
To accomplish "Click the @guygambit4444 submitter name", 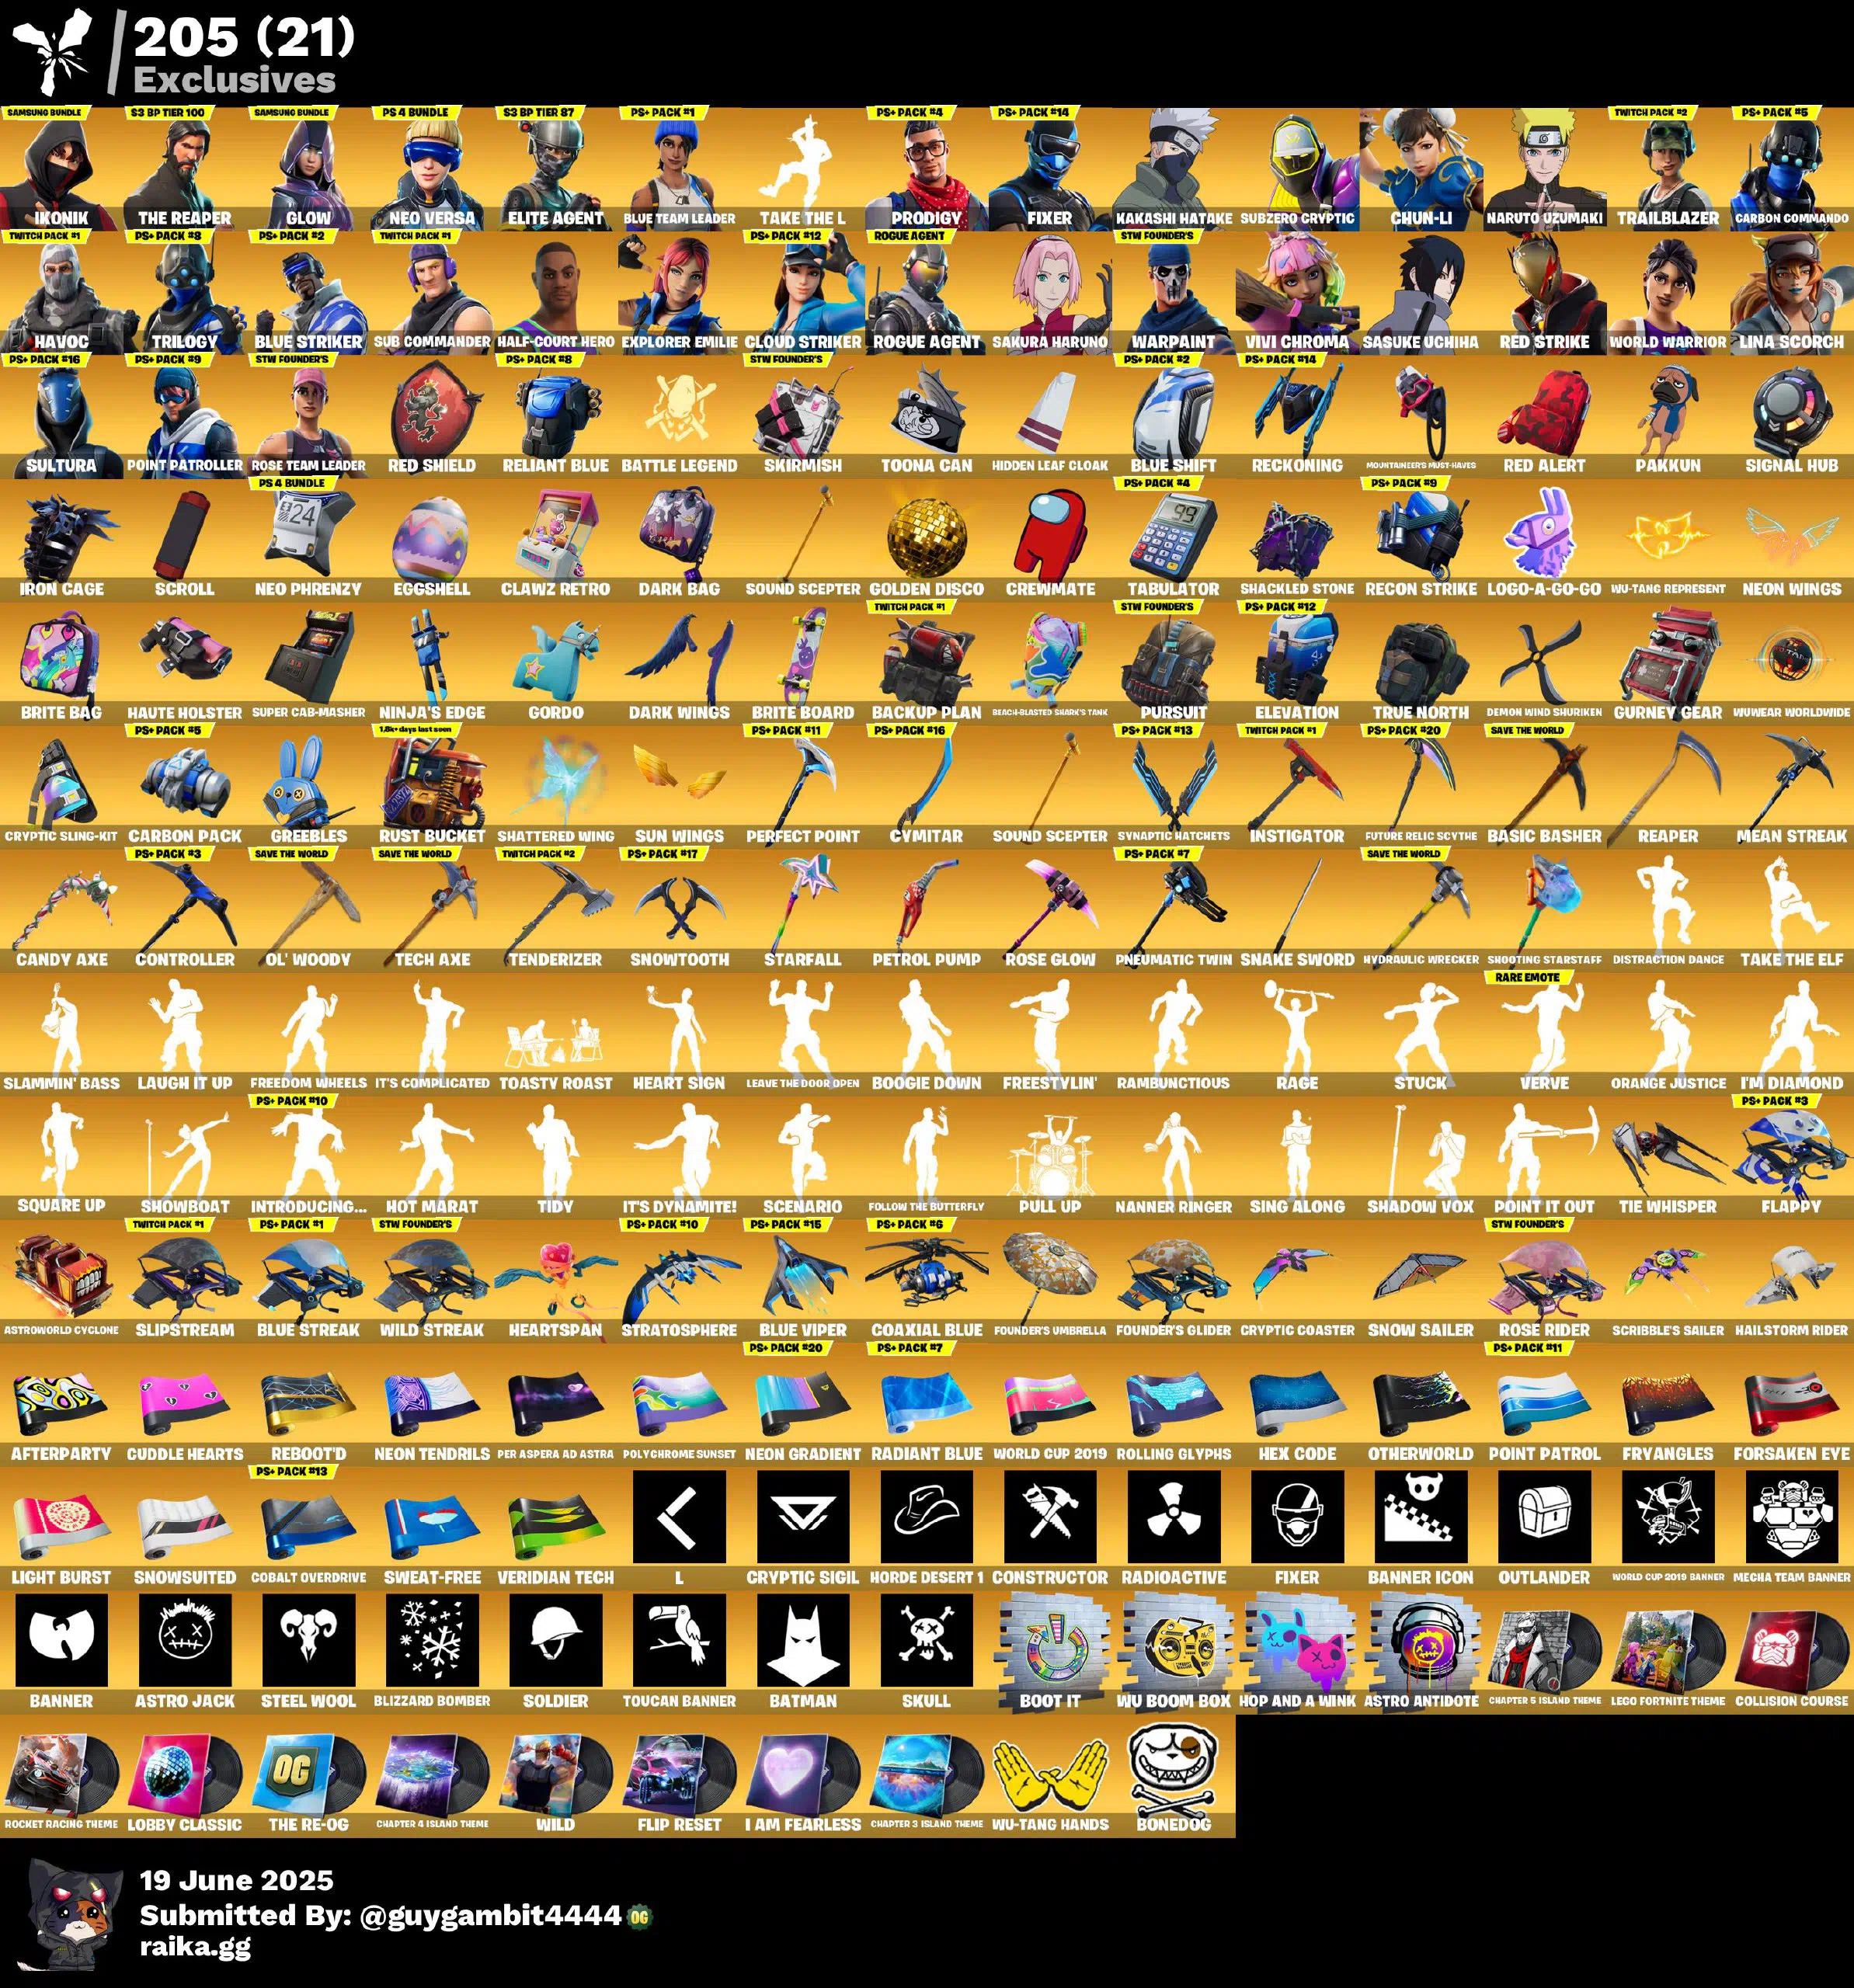I will point(491,1916).
